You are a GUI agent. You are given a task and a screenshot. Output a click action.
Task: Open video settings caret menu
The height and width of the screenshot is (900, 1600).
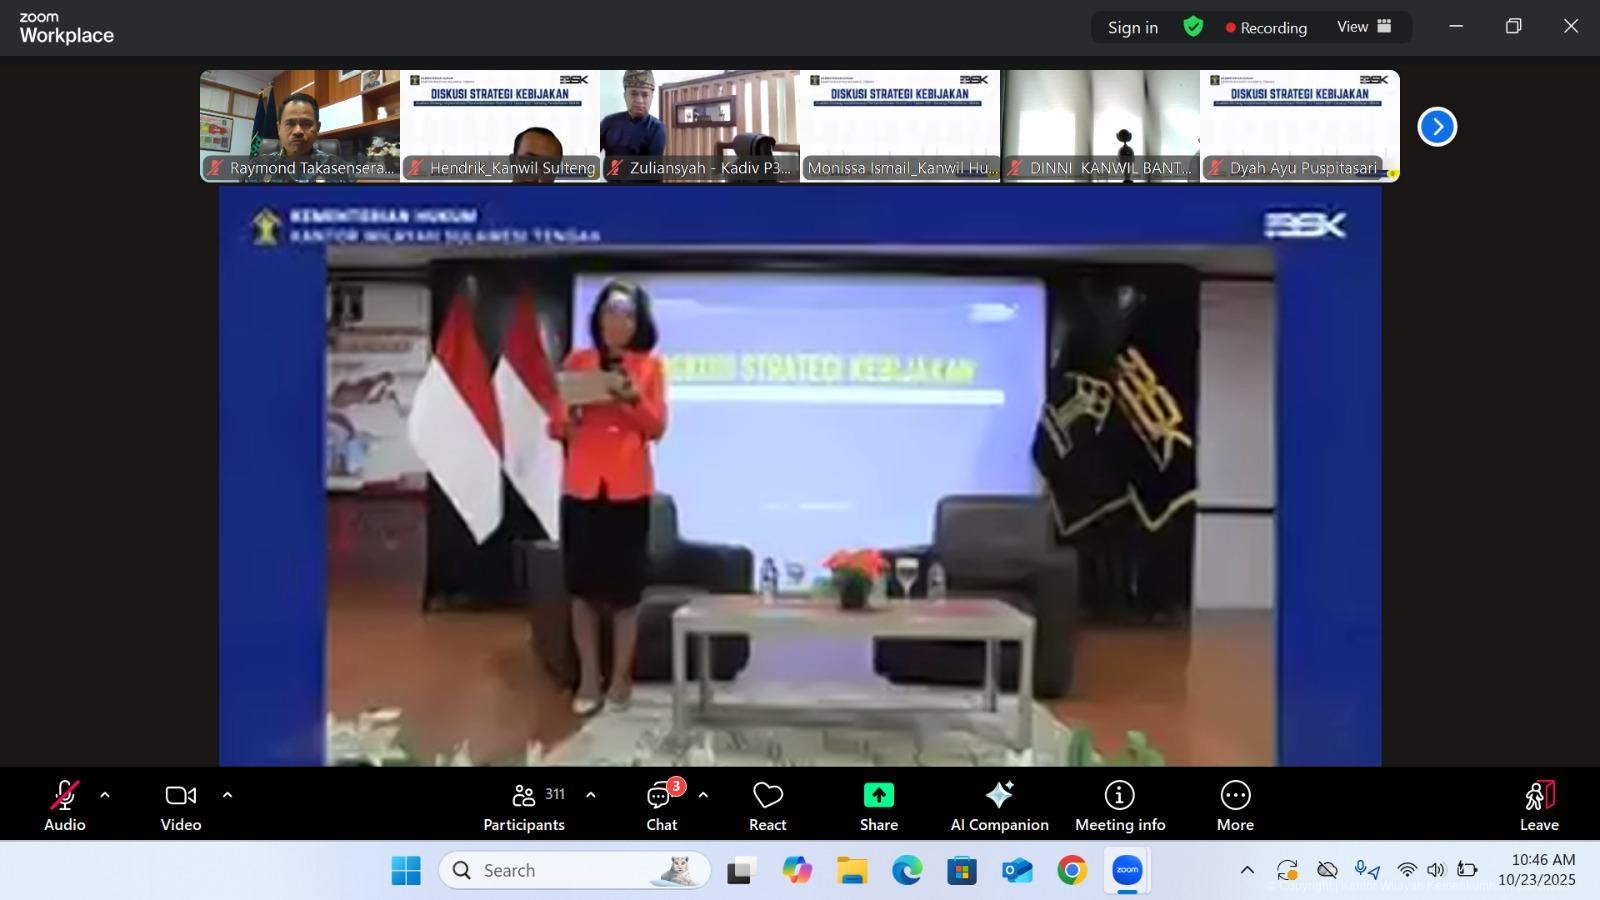(227, 796)
